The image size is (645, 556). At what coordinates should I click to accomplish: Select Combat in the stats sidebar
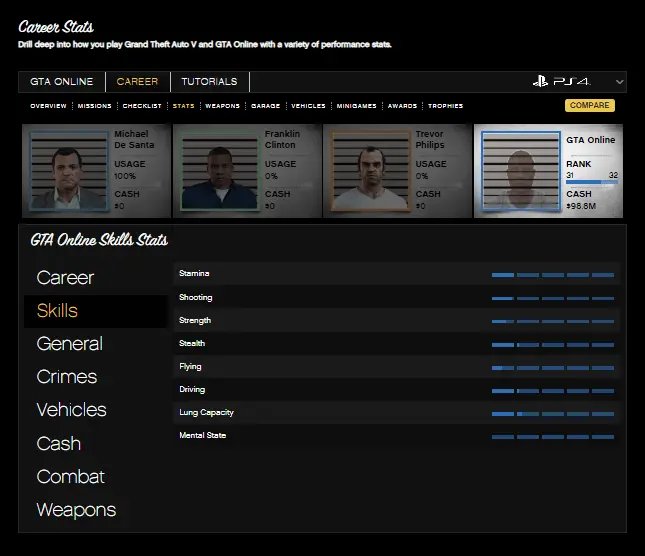[x=70, y=477]
